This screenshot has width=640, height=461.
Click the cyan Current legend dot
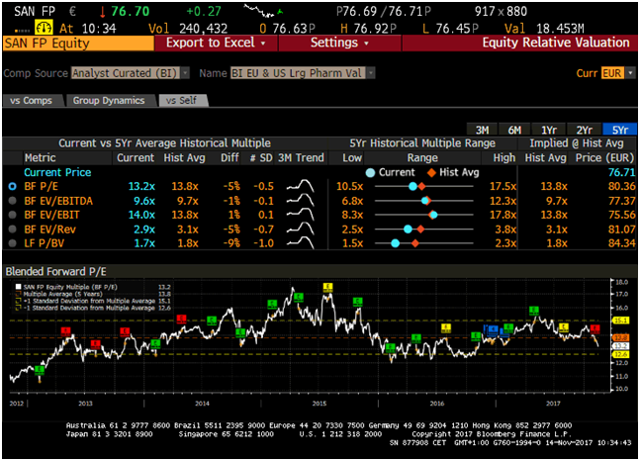[370, 173]
